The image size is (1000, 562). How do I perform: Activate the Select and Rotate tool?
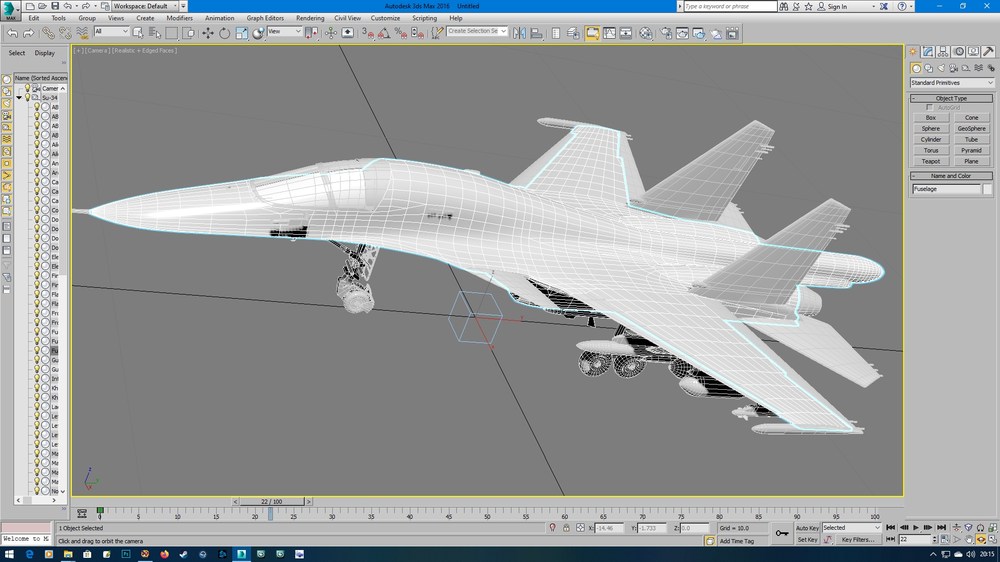click(224, 33)
